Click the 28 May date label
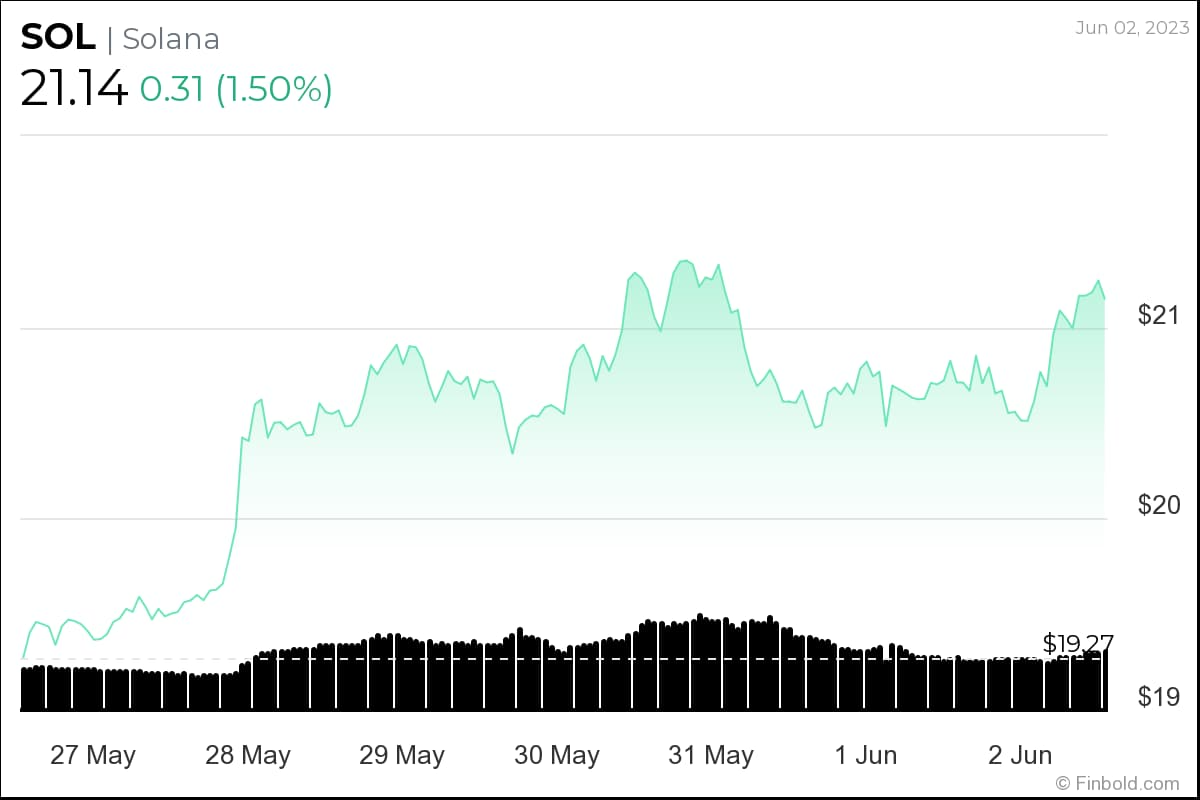Viewport: 1200px width, 800px height. [248, 755]
